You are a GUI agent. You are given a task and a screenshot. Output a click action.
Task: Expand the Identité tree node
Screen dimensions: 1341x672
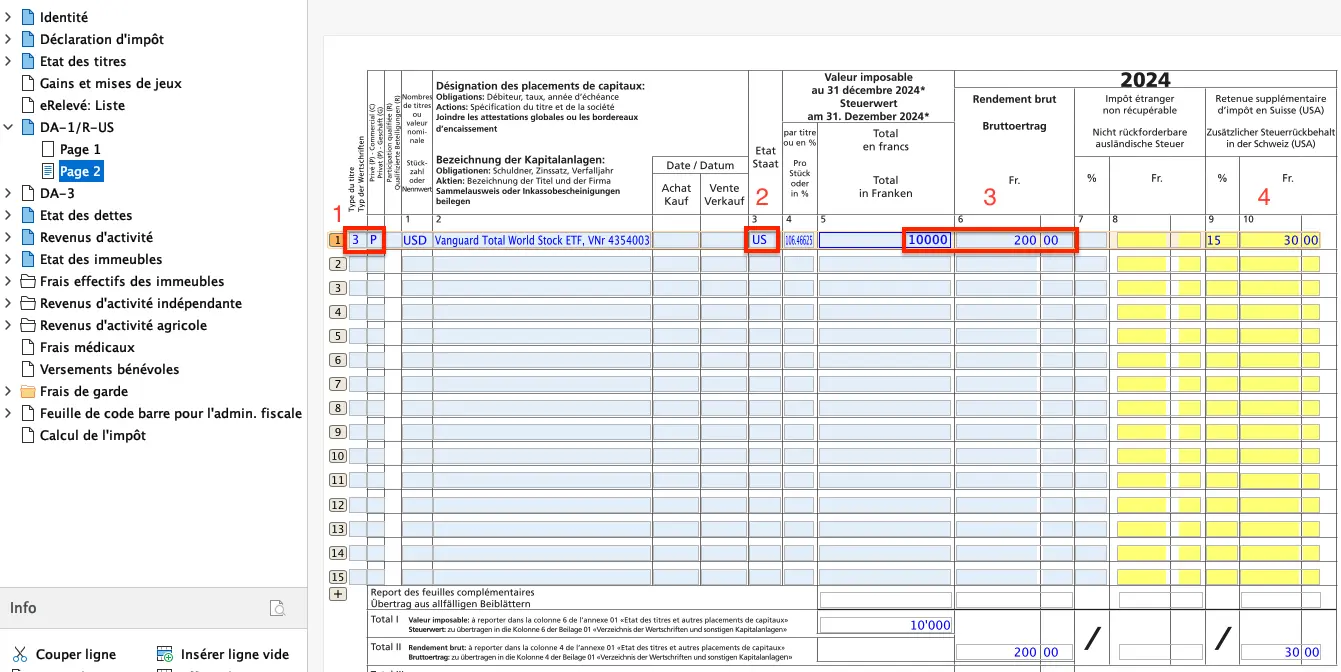tap(8, 18)
